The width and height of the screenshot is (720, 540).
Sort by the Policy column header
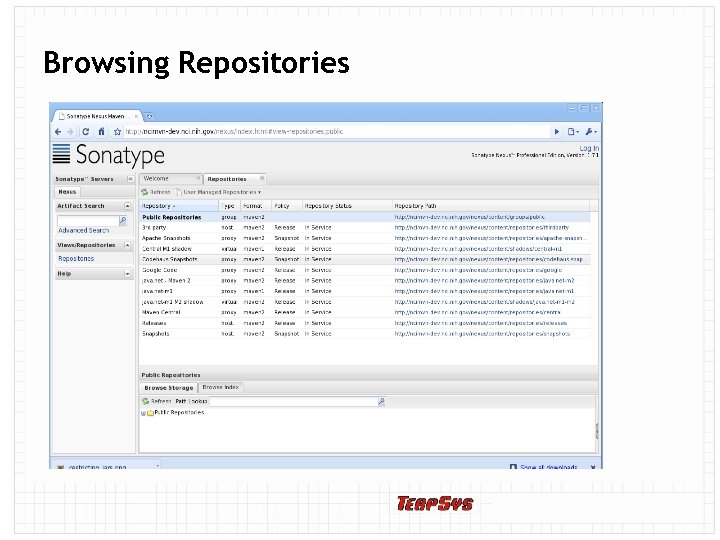[287, 206]
